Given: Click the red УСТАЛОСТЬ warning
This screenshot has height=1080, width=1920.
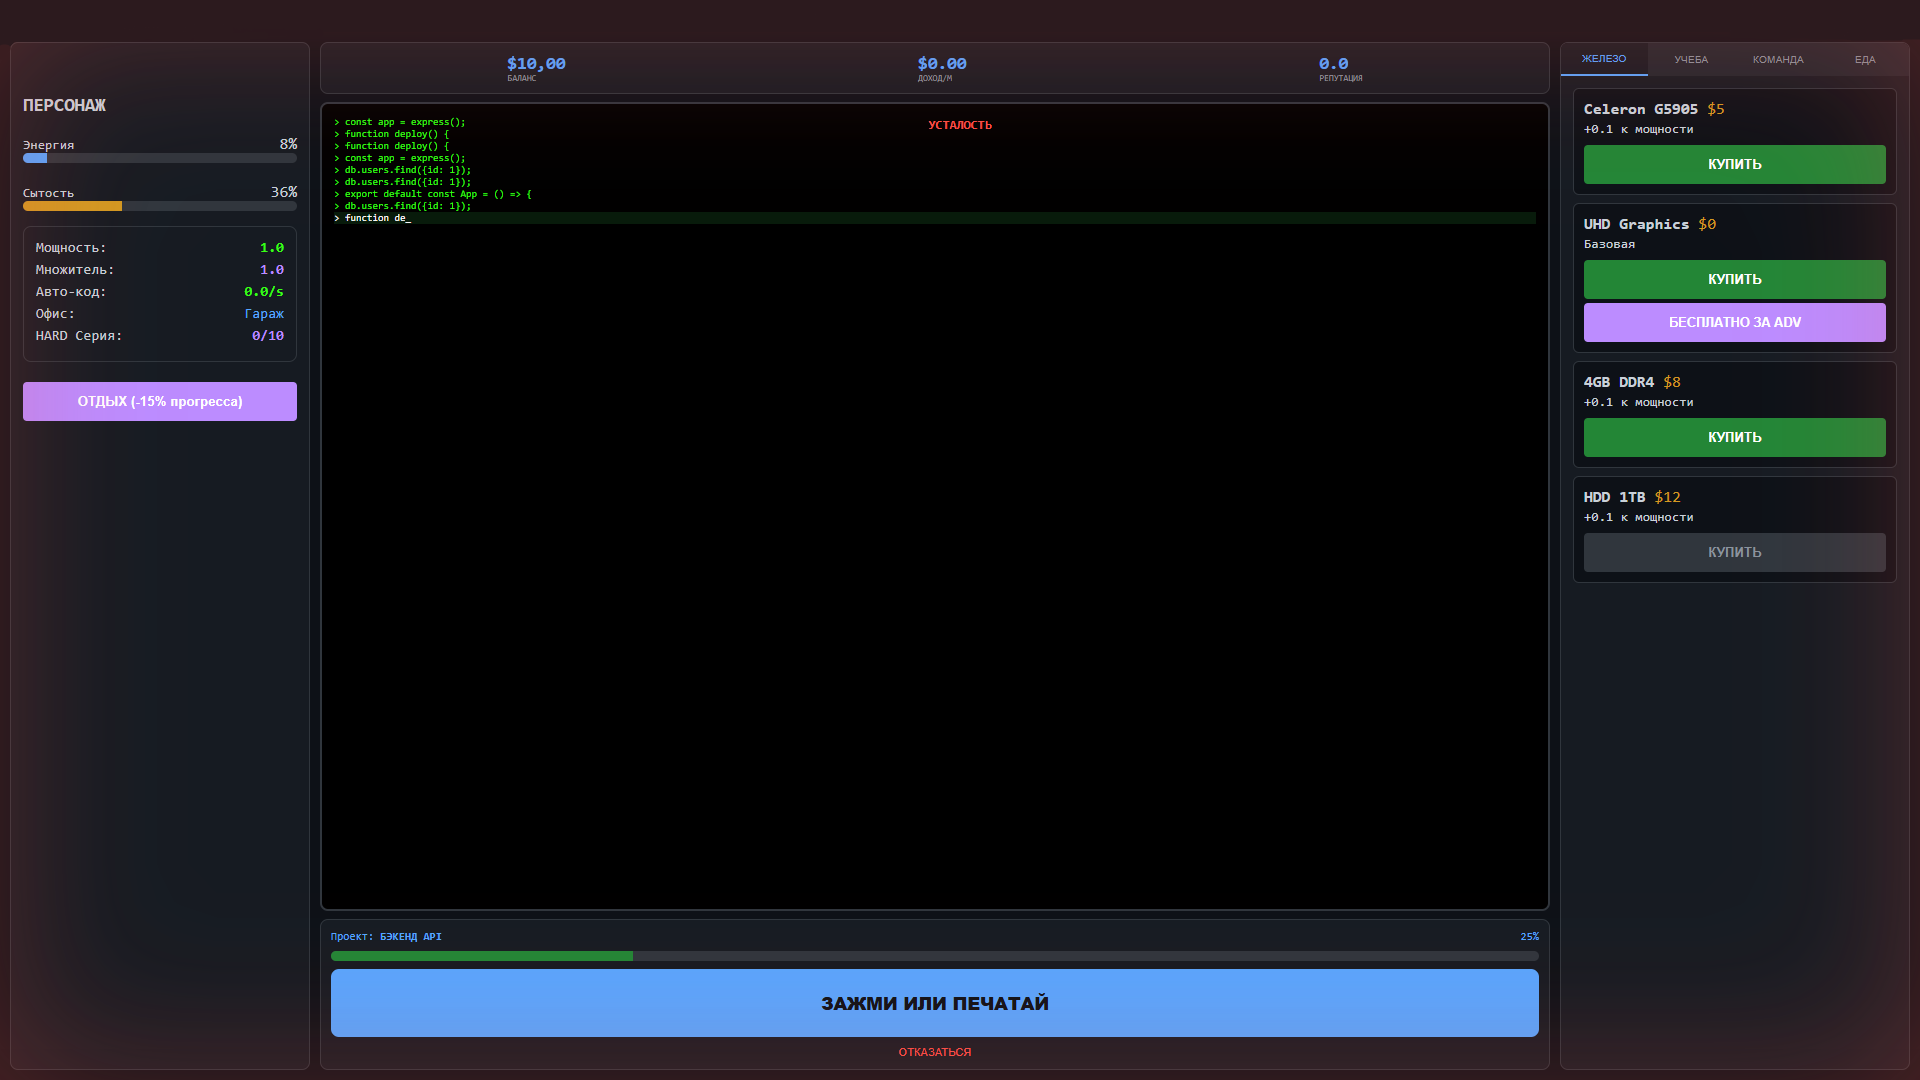Looking at the screenshot, I should 960,125.
